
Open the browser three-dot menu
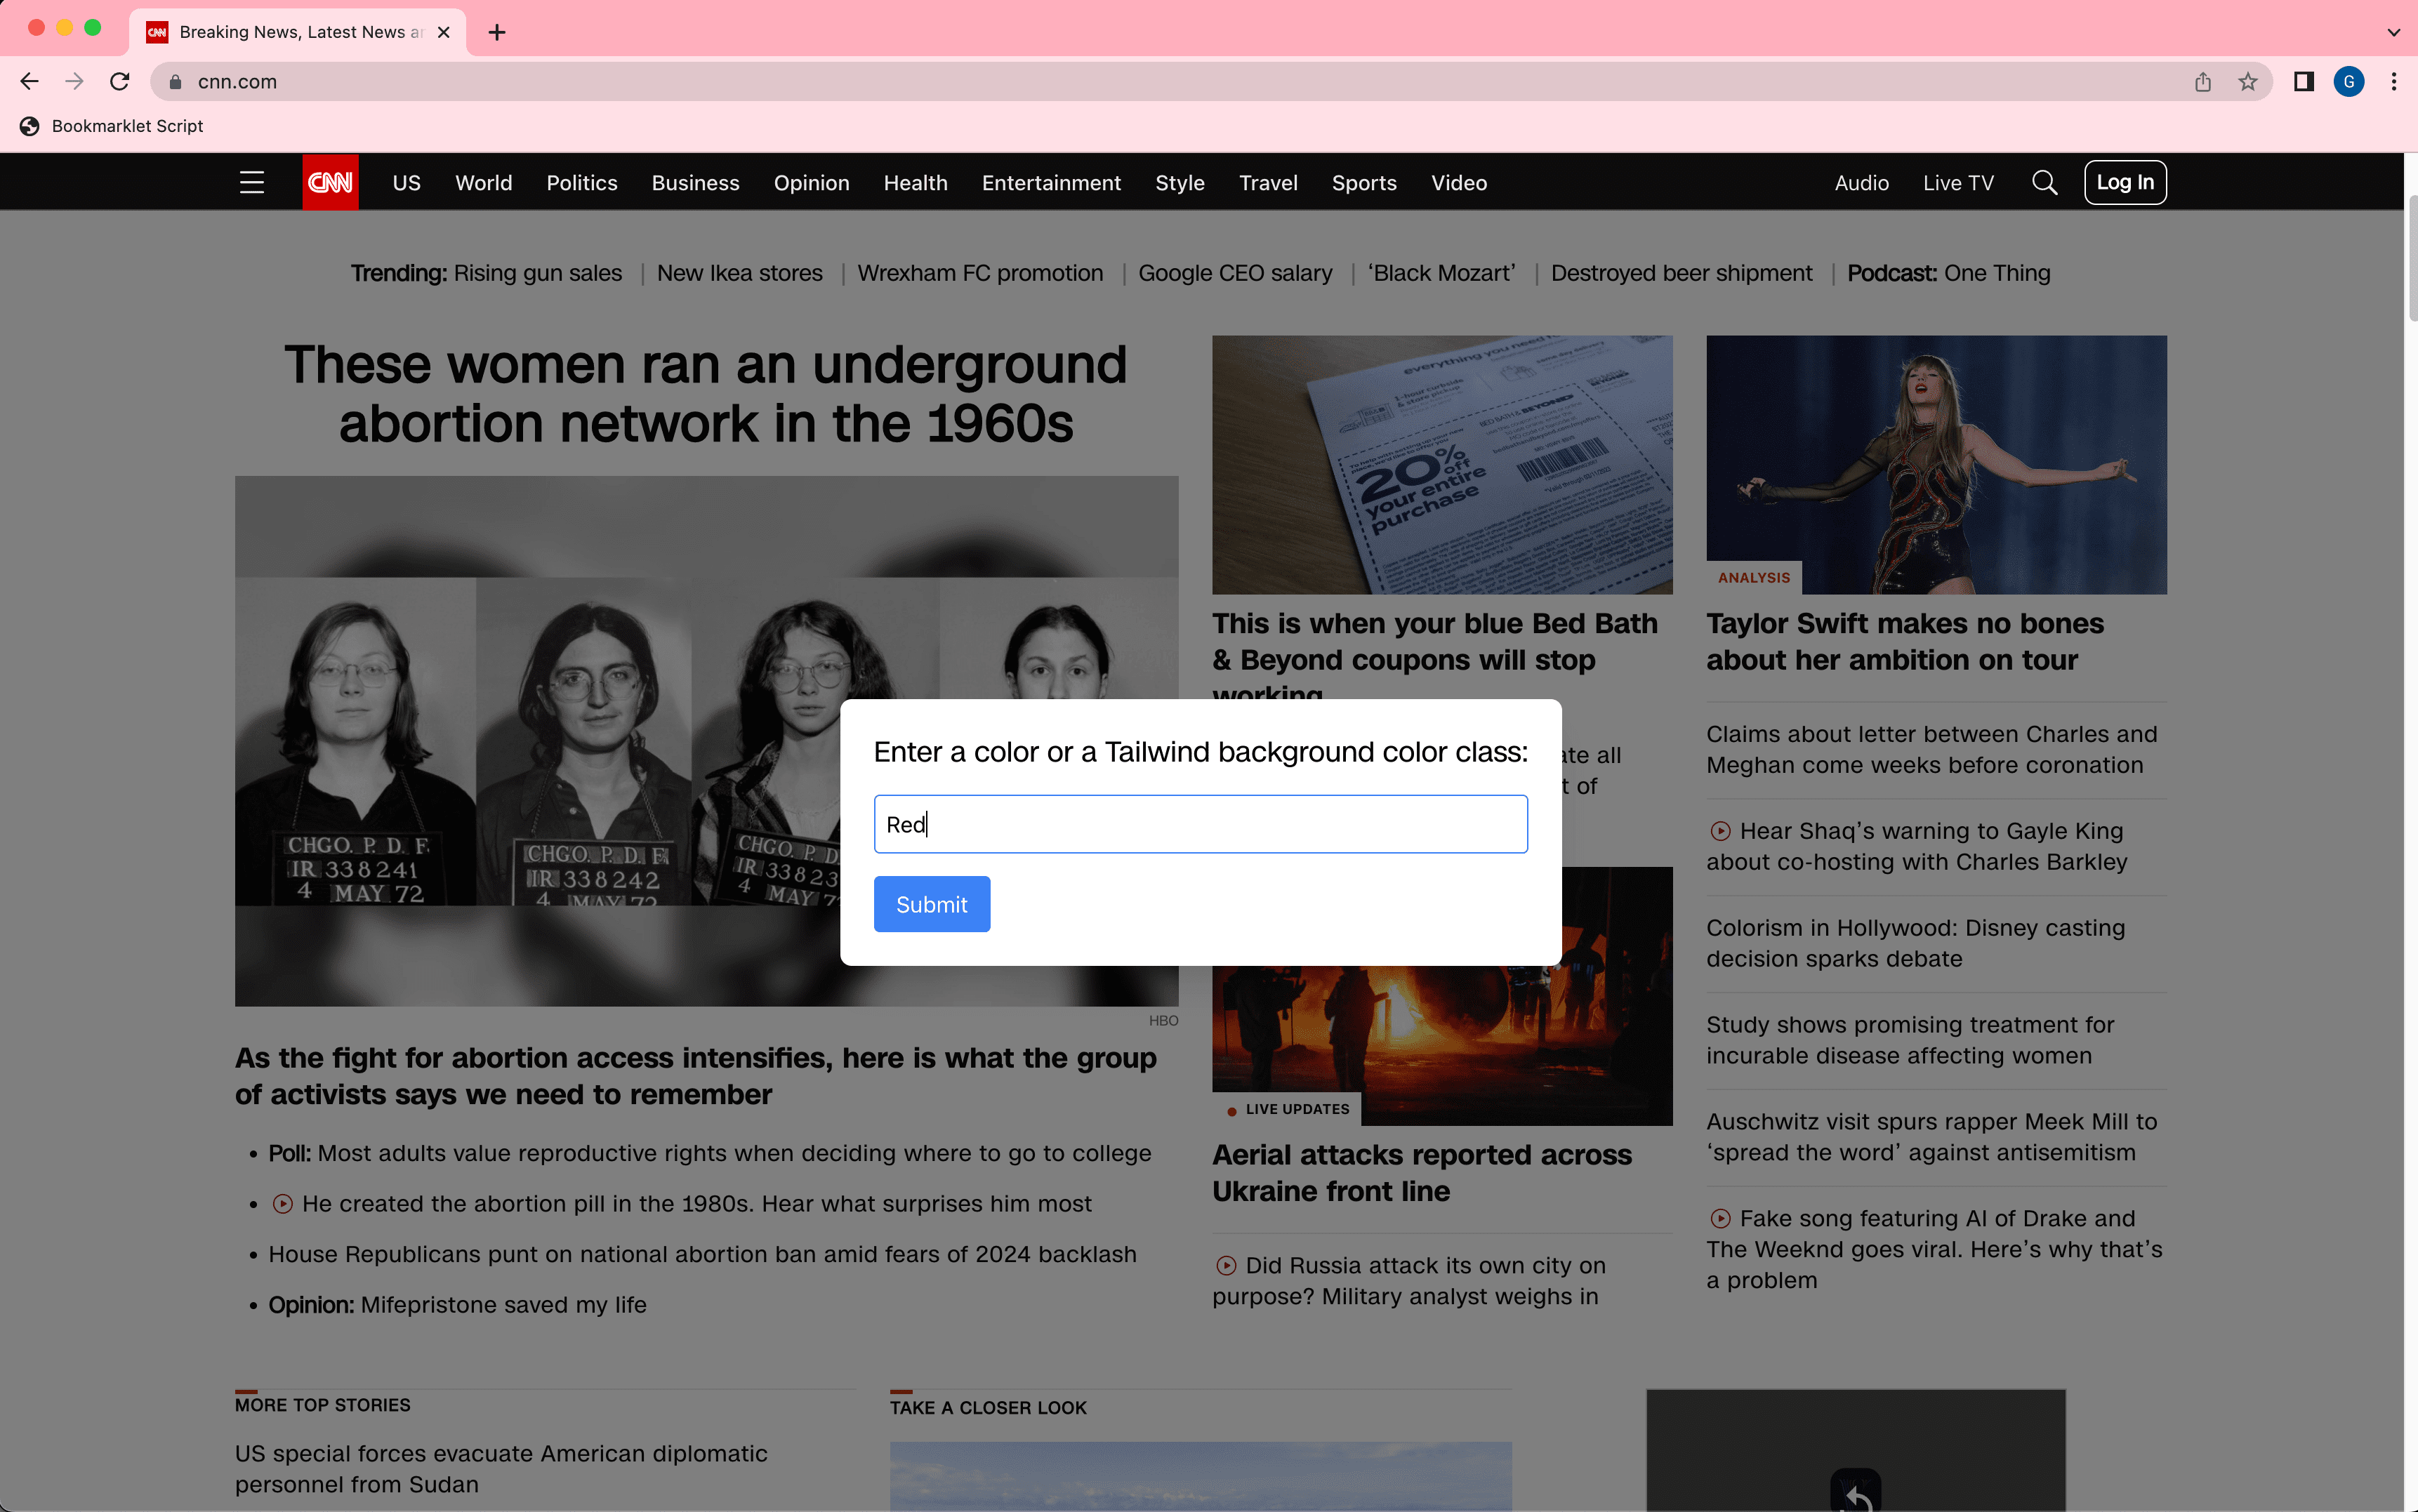[2394, 81]
